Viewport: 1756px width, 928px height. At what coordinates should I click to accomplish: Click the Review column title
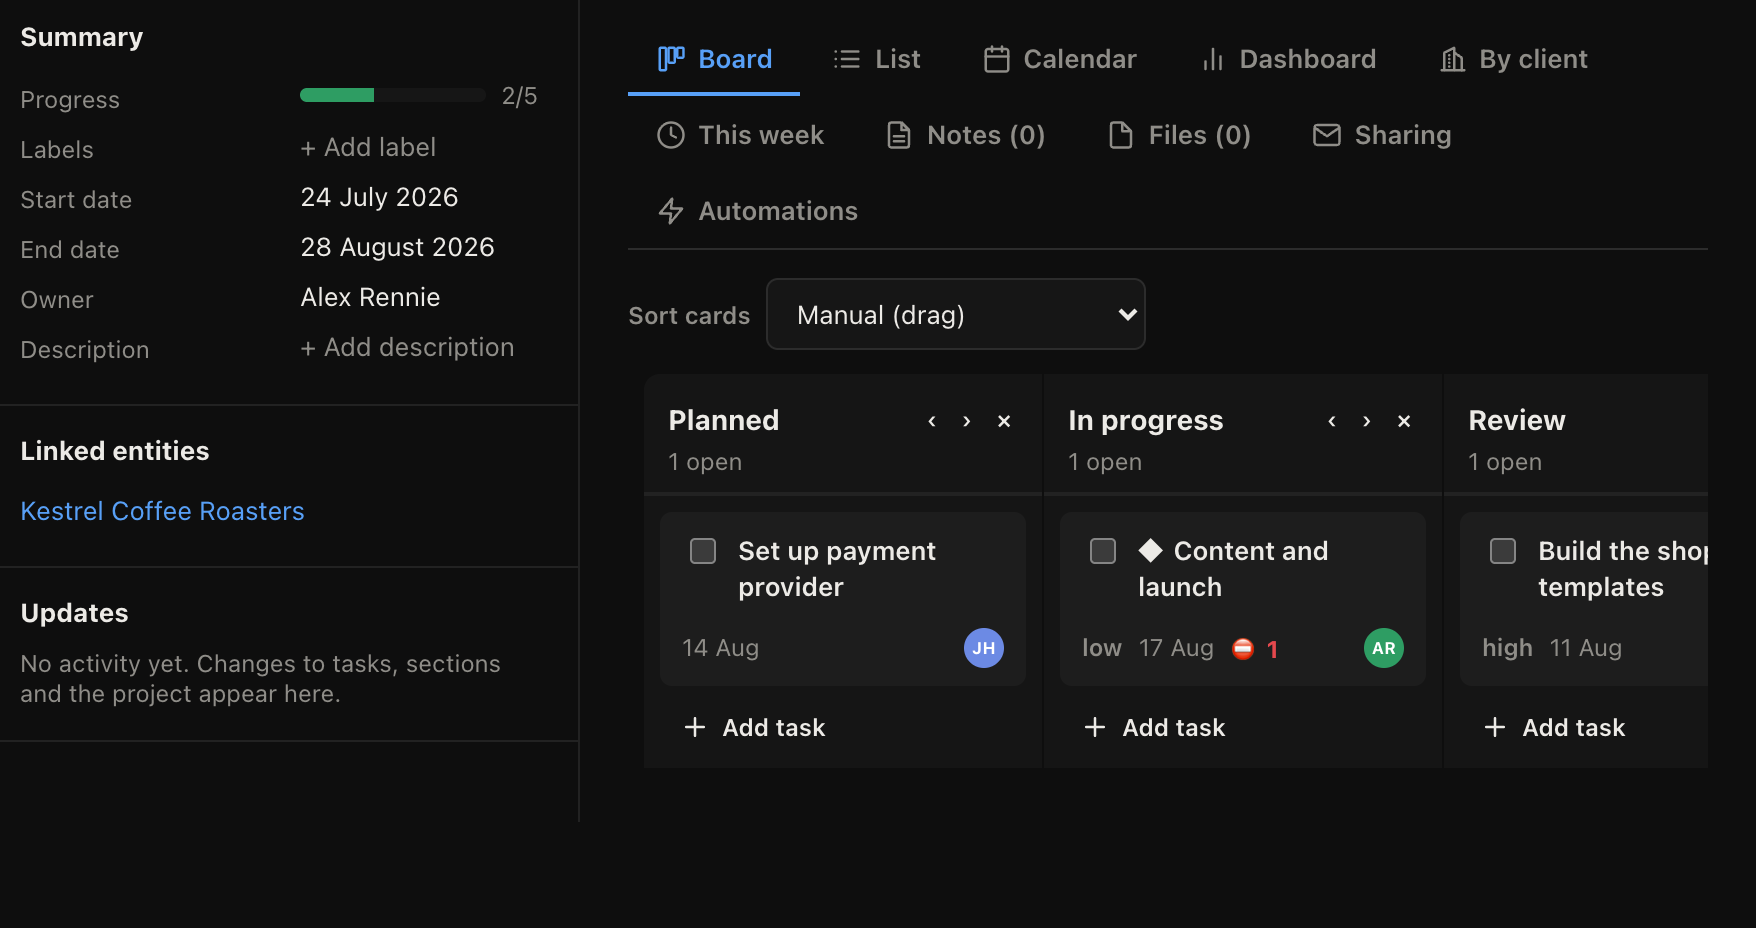[1517, 420]
